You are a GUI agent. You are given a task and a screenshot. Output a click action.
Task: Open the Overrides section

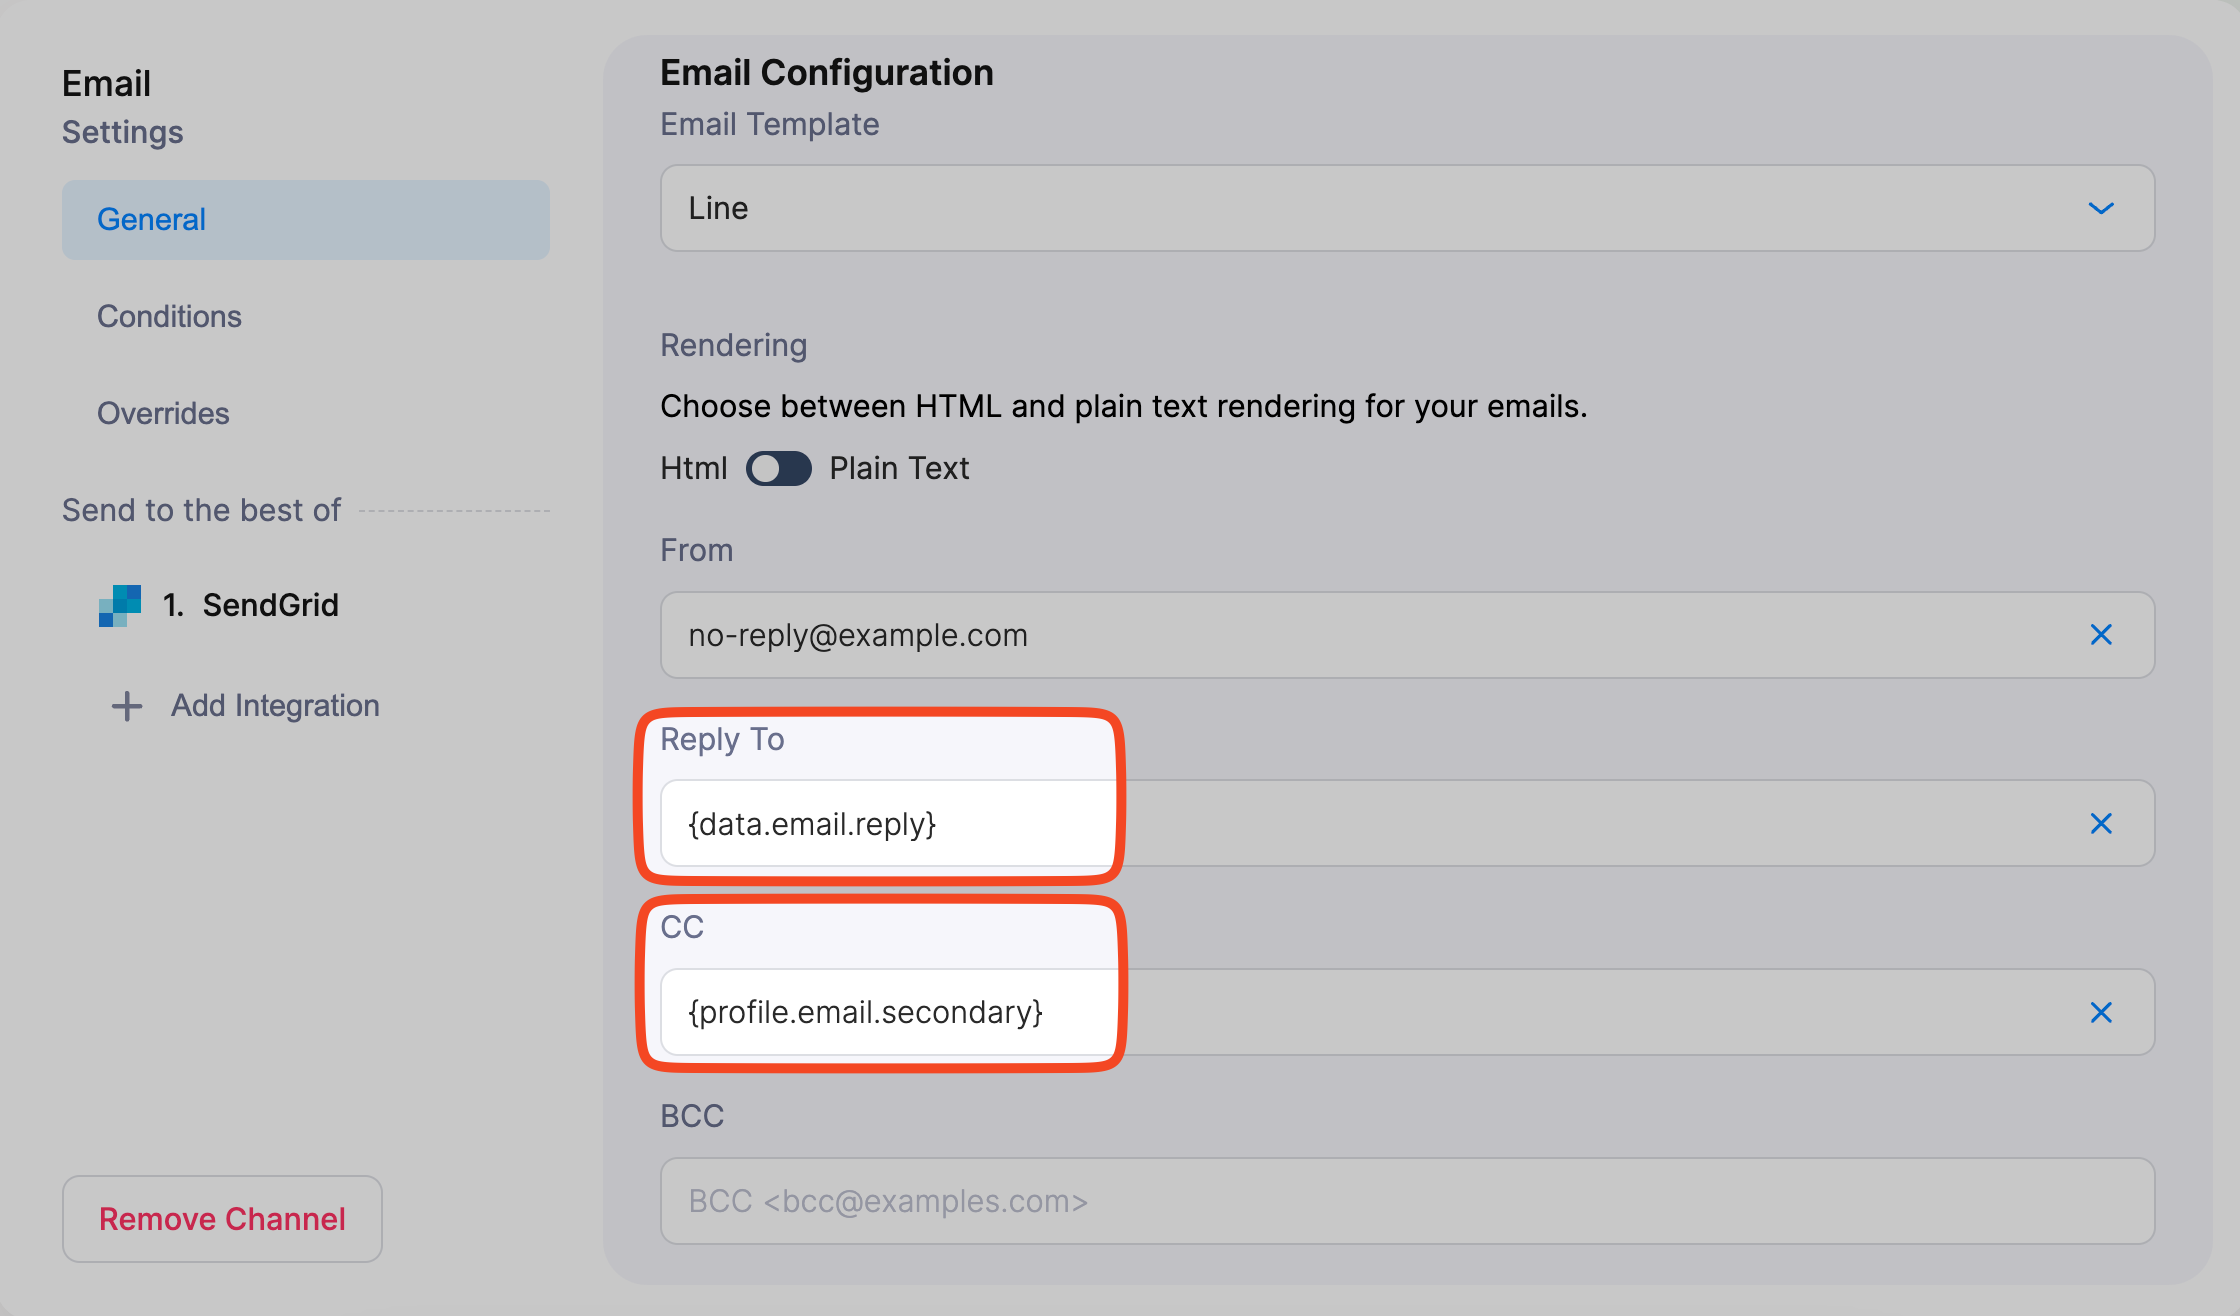(x=163, y=412)
